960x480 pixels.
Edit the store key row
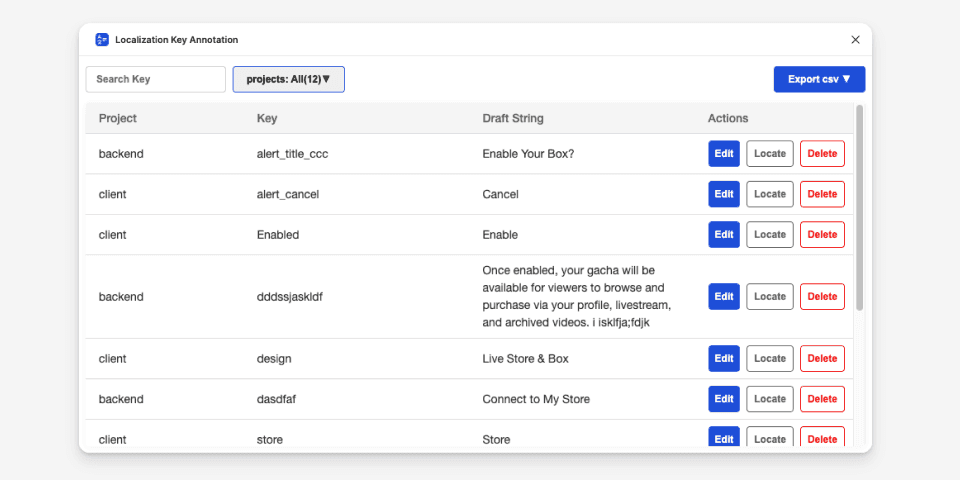click(724, 437)
